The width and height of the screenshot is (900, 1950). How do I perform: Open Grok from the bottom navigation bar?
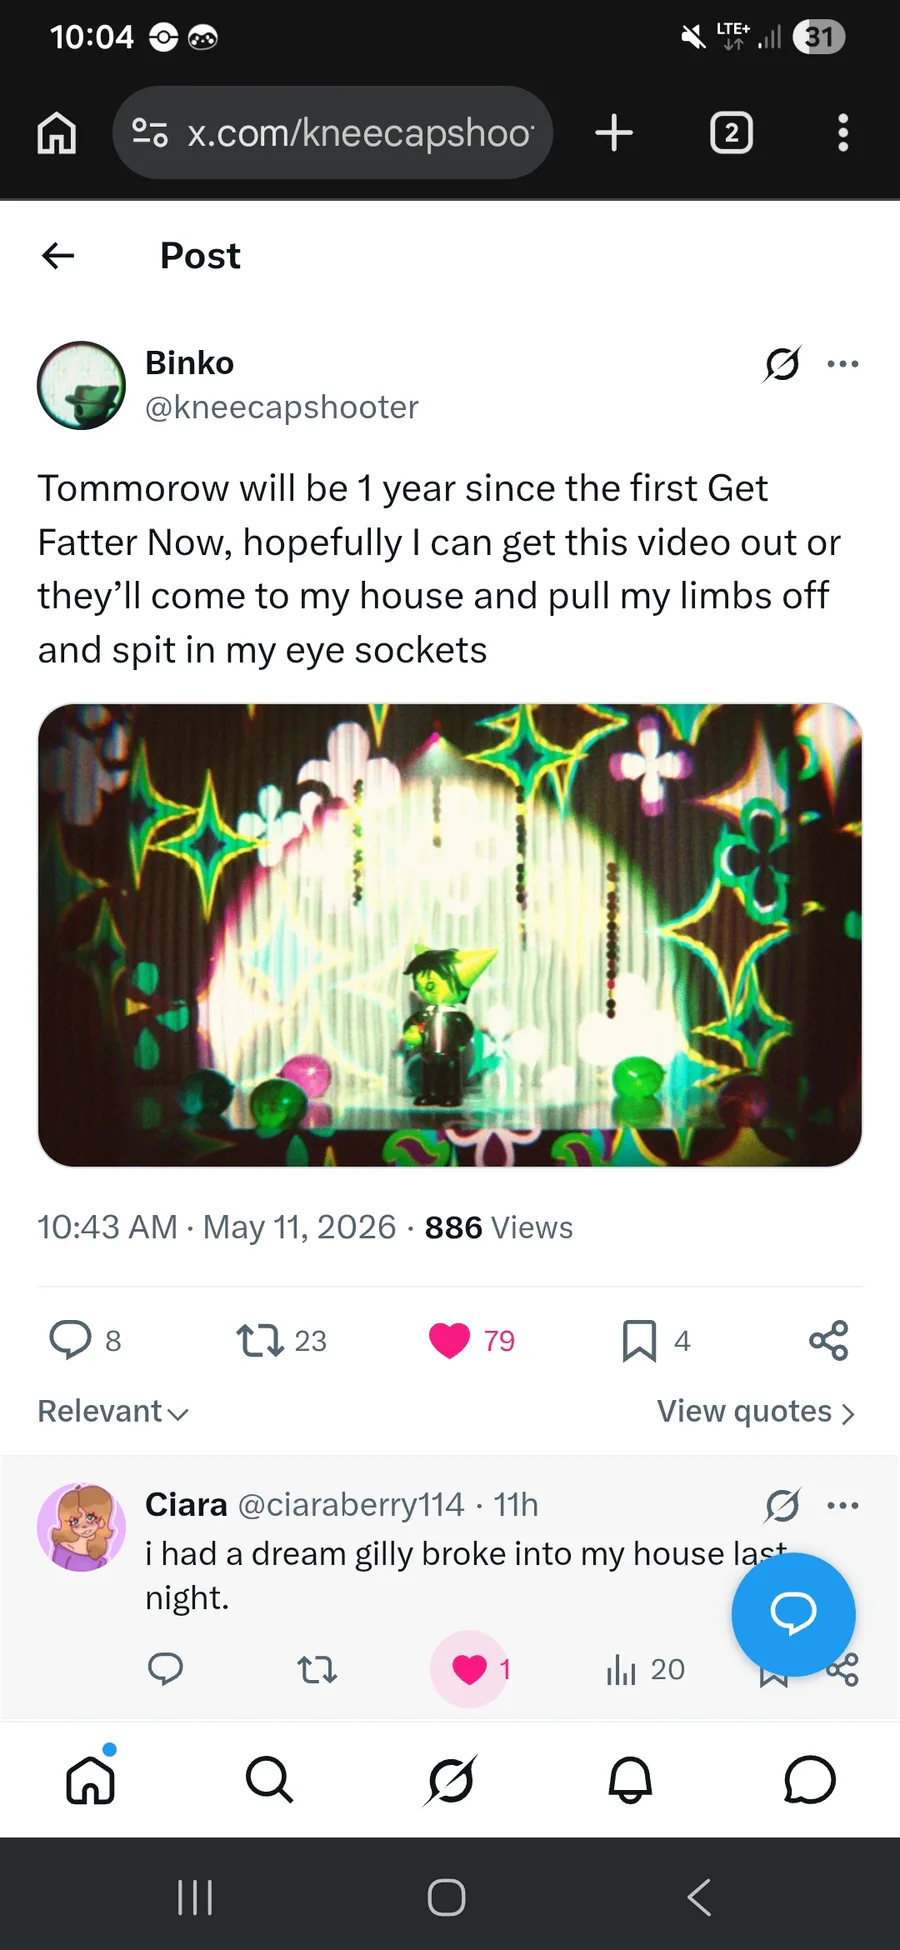(x=450, y=1780)
